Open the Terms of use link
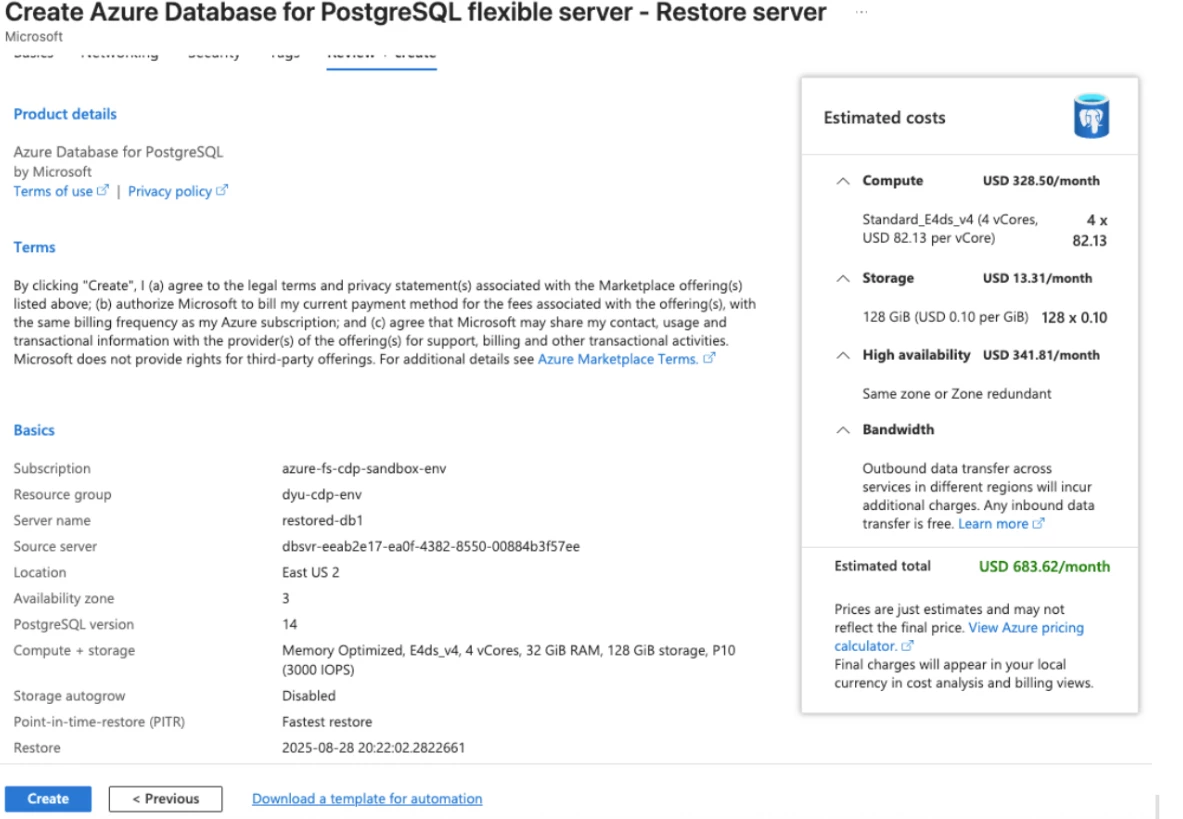Screen dimensions: 1183x819 (x=53, y=191)
